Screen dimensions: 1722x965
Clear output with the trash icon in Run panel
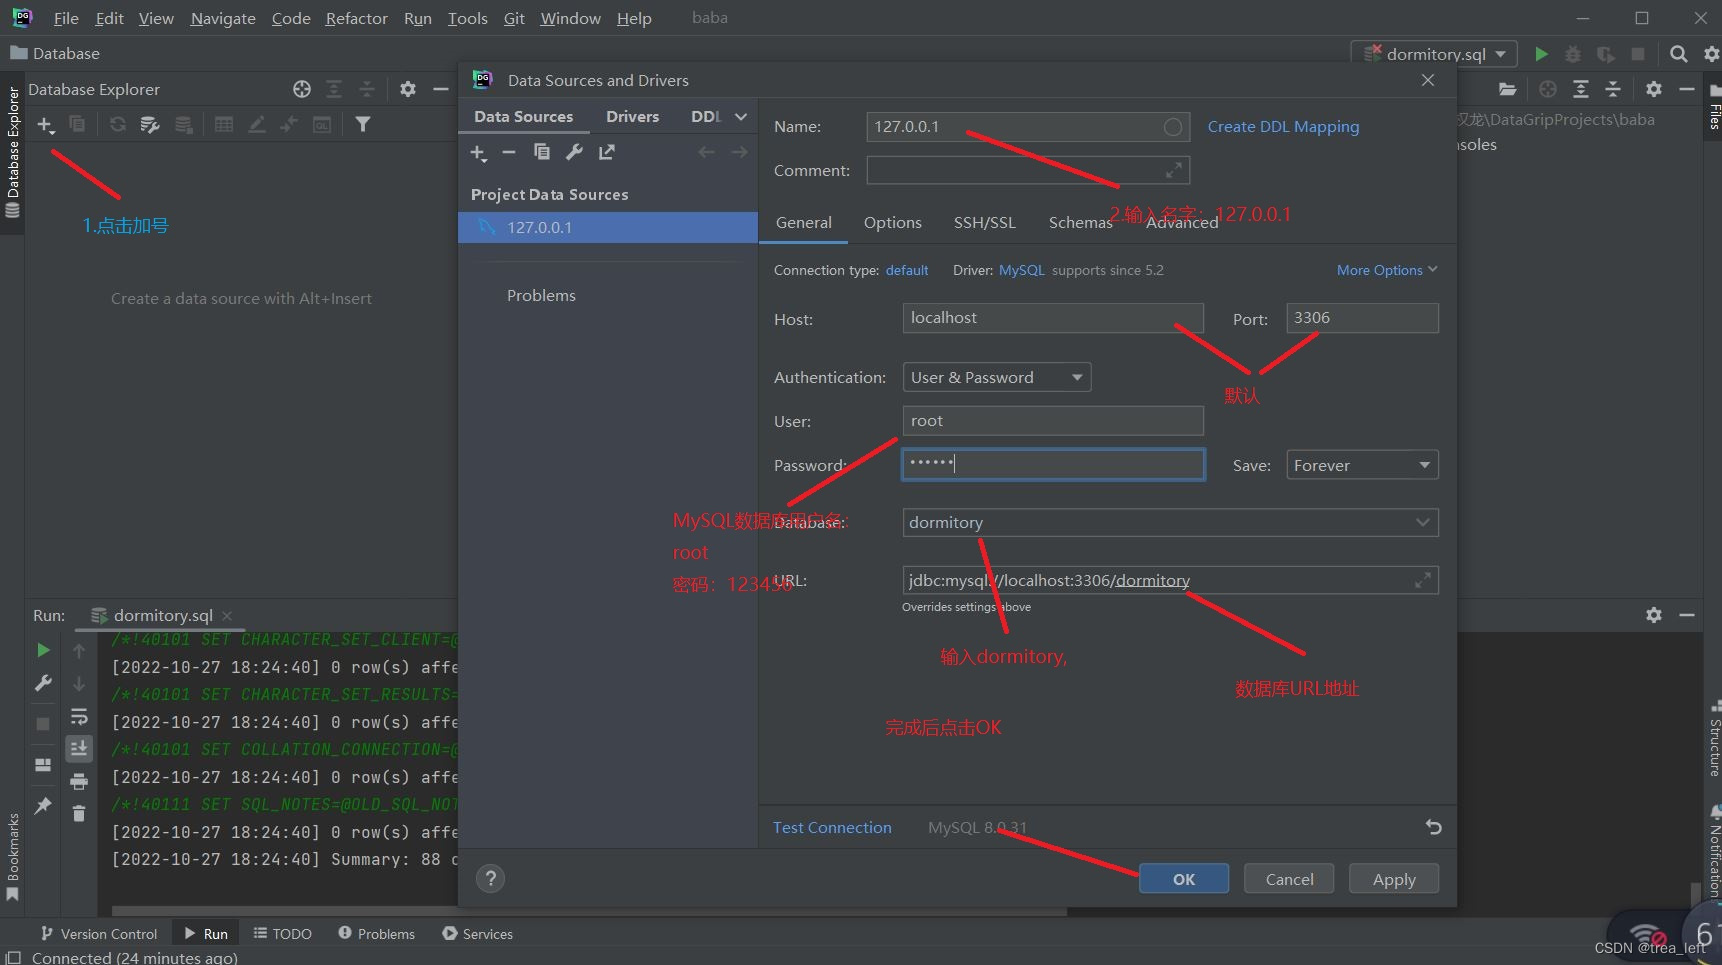click(79, 813)
